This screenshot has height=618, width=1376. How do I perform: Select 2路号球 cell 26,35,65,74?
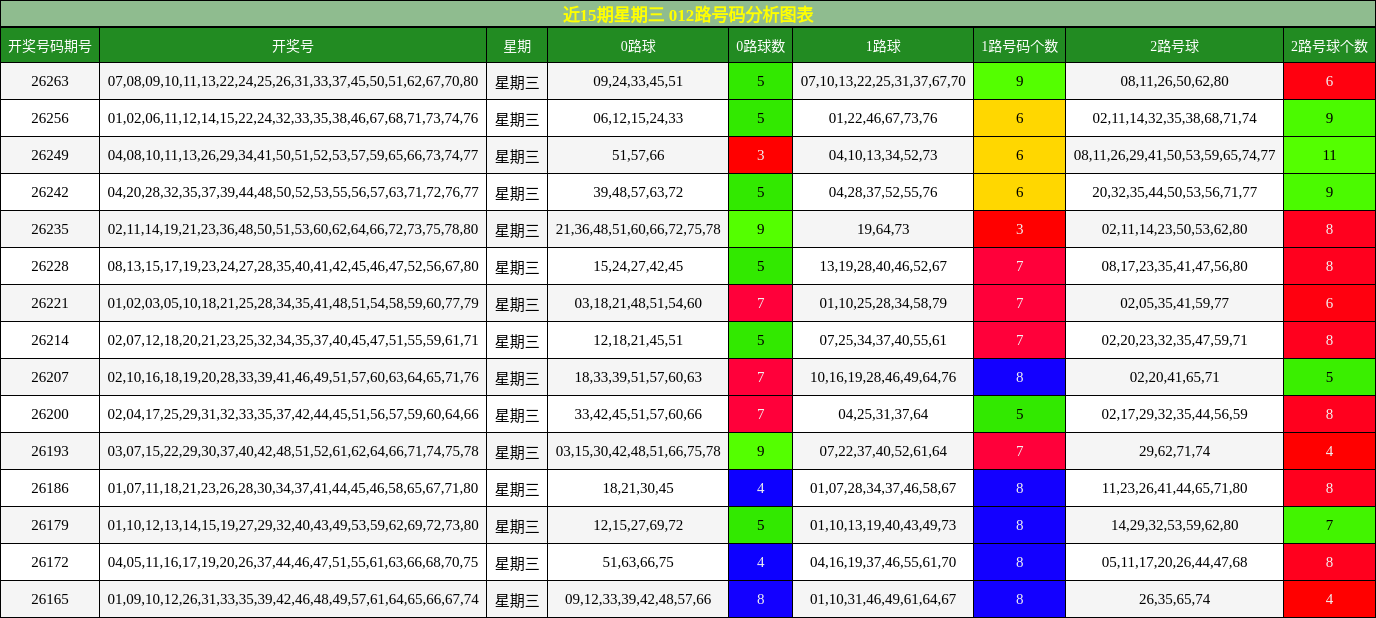(1174, 599)
